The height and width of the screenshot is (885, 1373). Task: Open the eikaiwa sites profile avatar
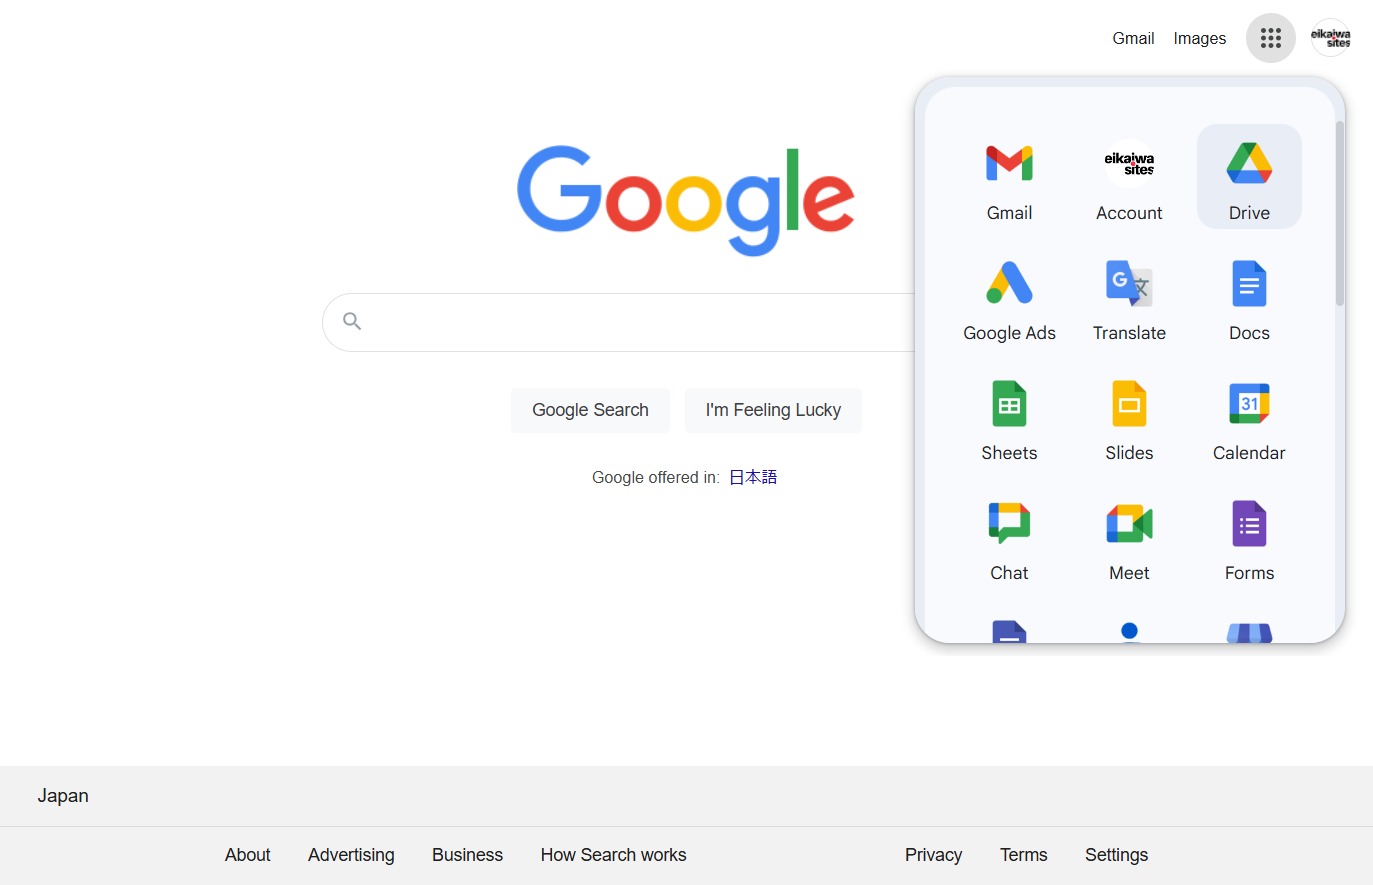[1331, 38]
